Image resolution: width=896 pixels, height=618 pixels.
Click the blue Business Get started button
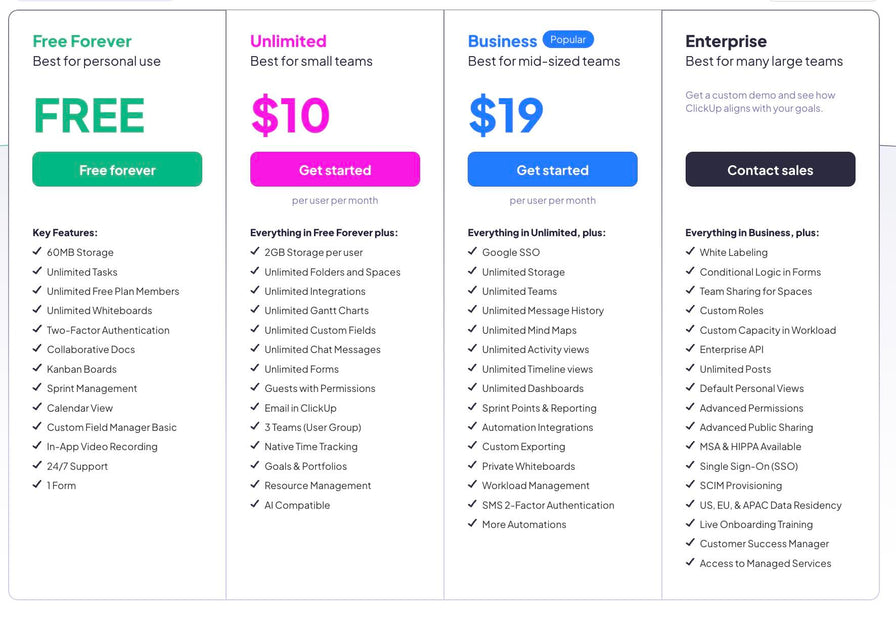coord(552,170)
